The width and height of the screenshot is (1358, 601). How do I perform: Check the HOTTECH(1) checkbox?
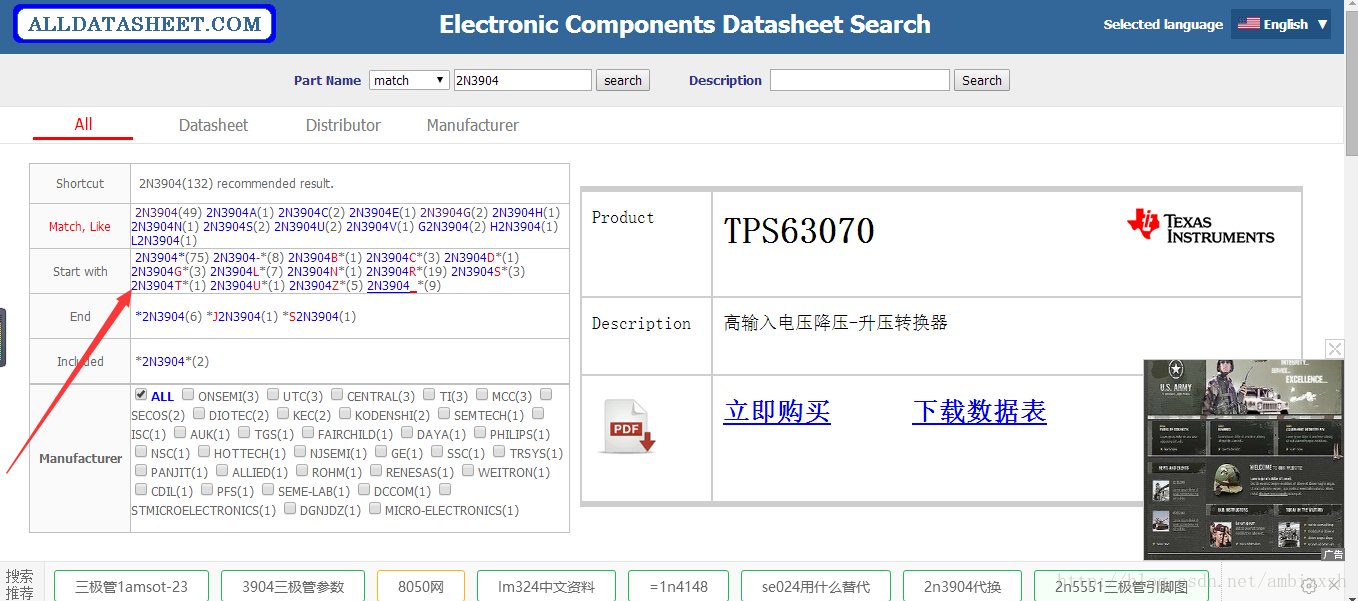[x=204, y=452]
